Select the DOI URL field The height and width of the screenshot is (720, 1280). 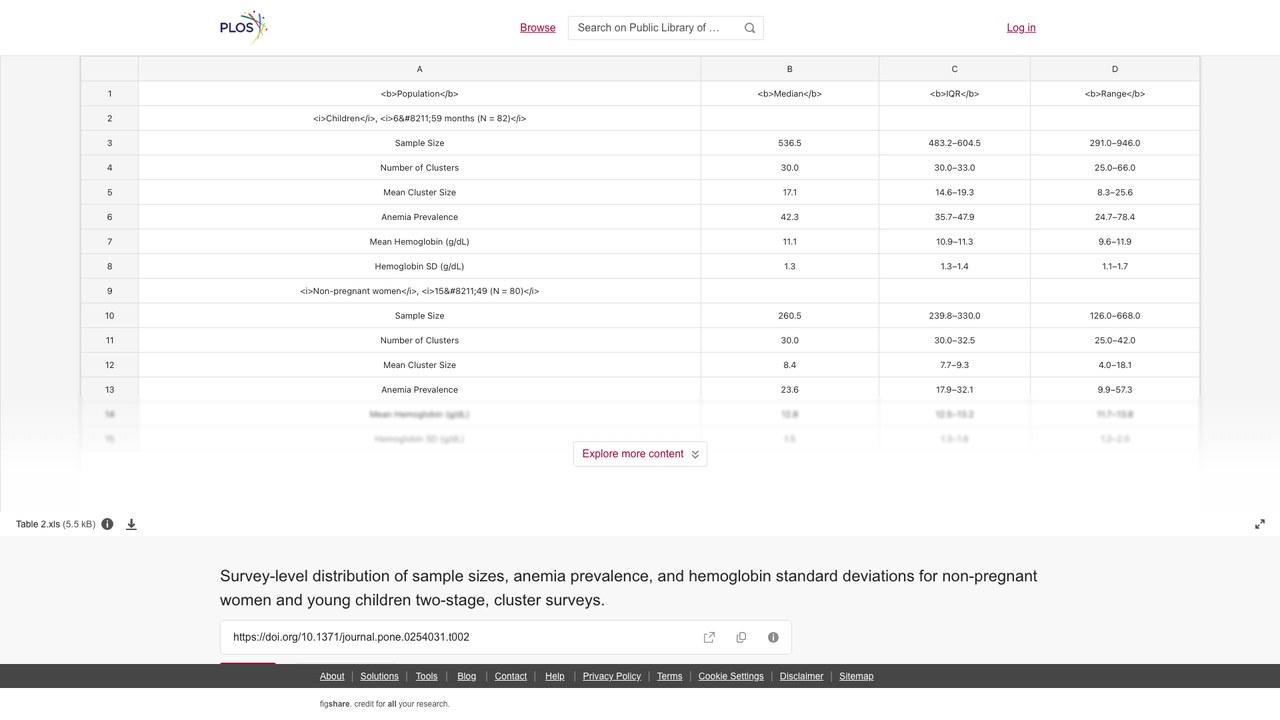[x=506, y=637]
